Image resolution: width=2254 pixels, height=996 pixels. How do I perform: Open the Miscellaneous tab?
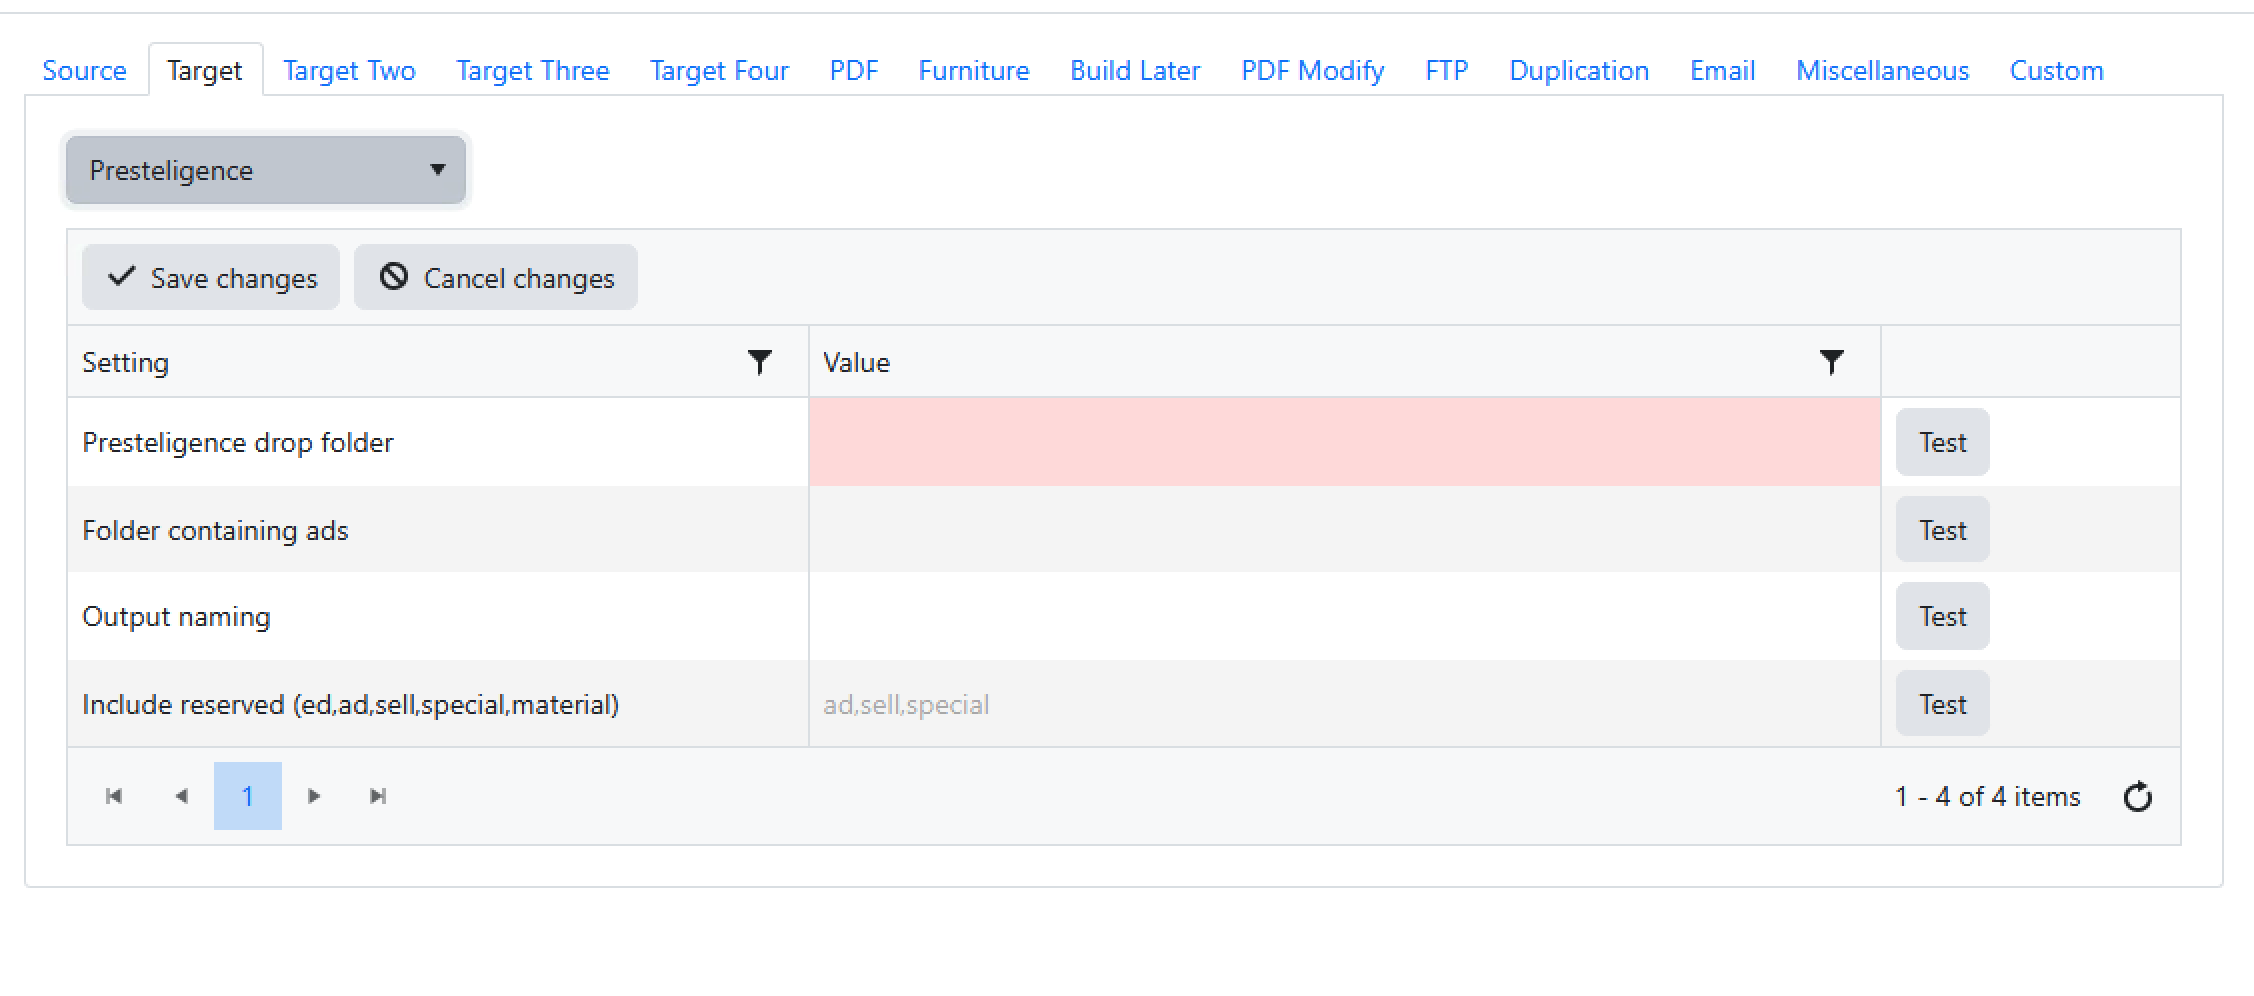click(1882, 70)
